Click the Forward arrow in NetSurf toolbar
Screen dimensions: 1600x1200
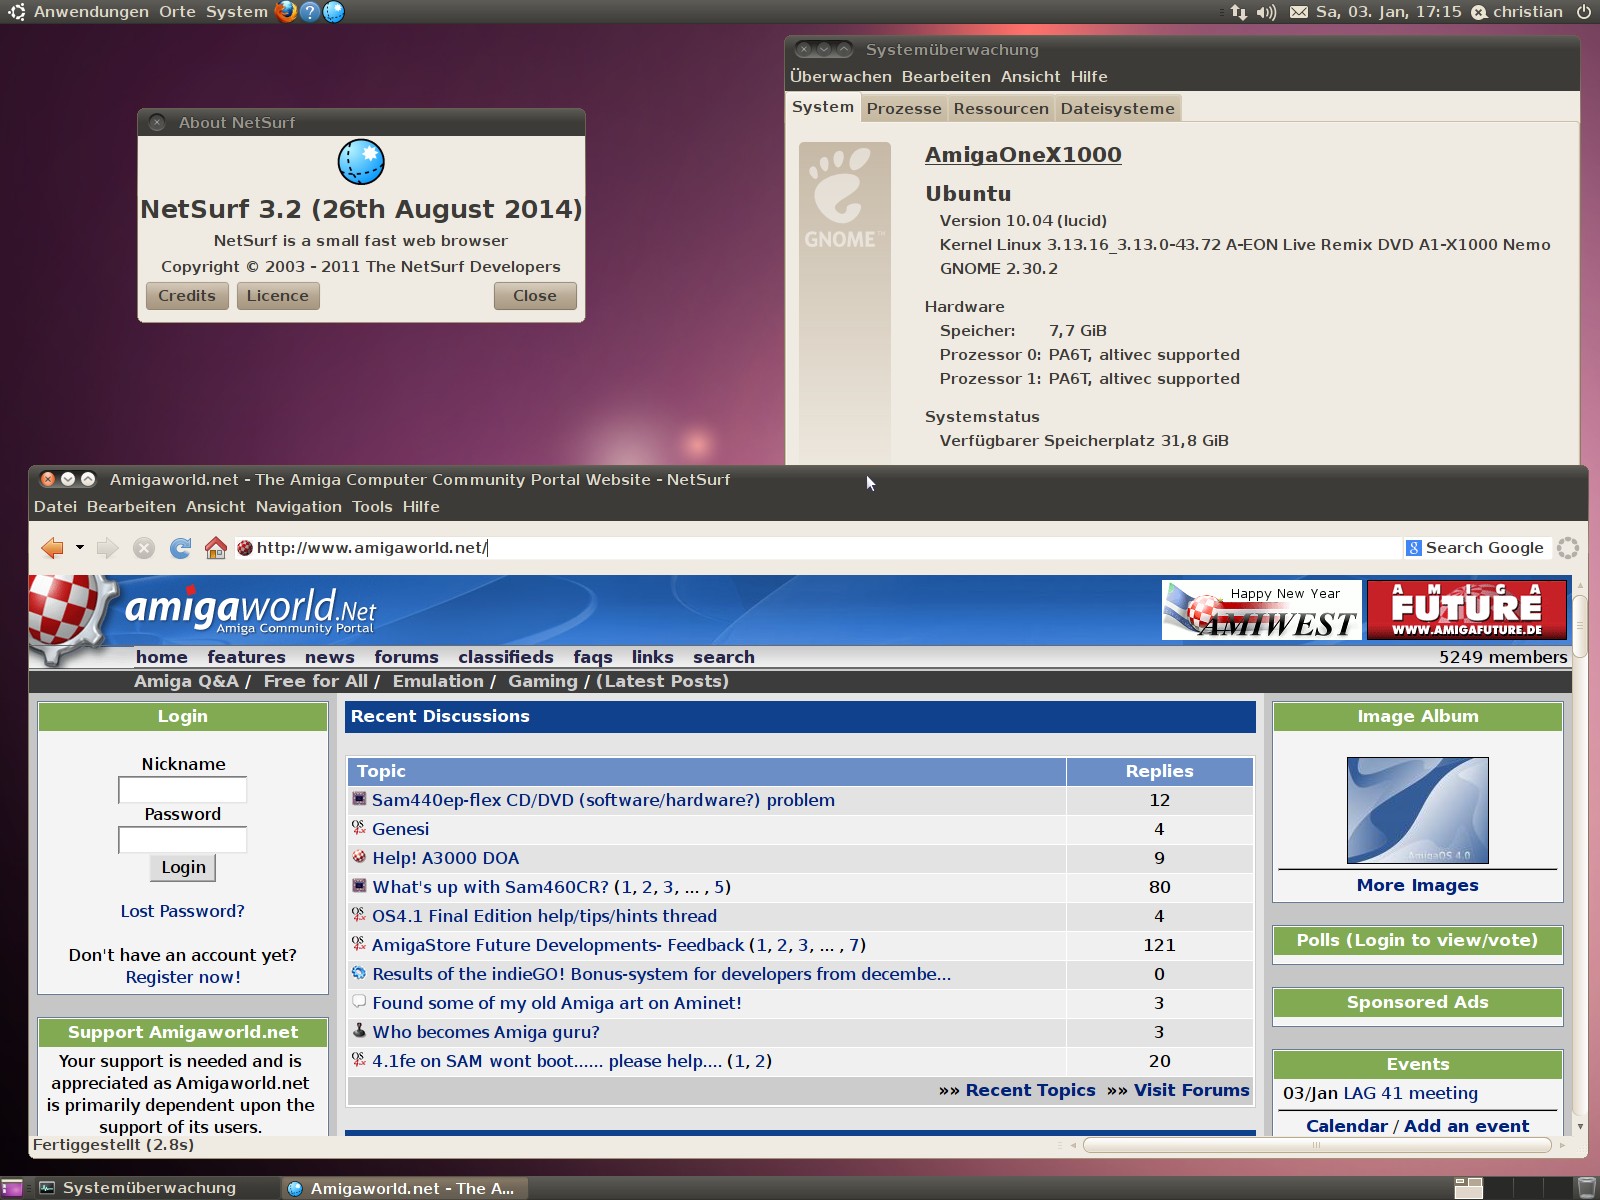[107, 548]
